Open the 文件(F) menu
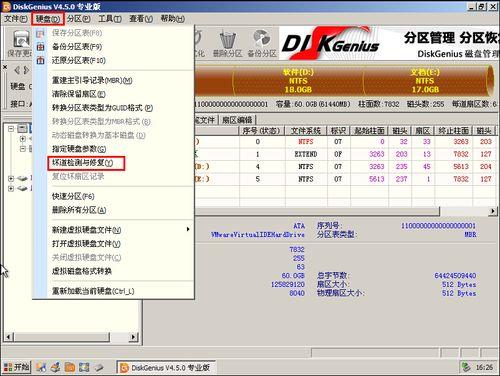 coord(15,19)
